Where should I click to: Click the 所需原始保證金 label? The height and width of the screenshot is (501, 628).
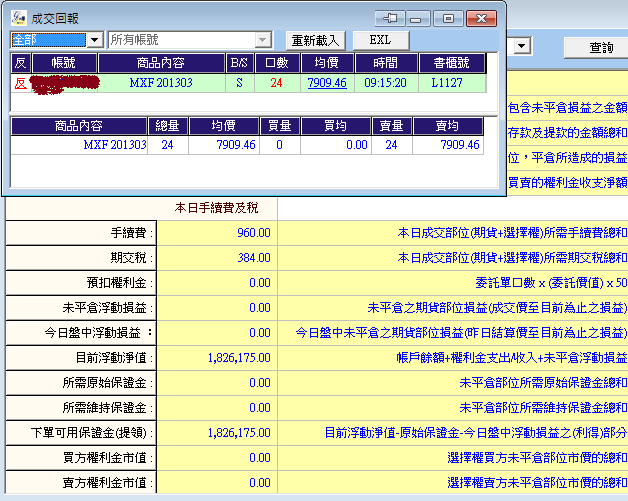[108, 382]
